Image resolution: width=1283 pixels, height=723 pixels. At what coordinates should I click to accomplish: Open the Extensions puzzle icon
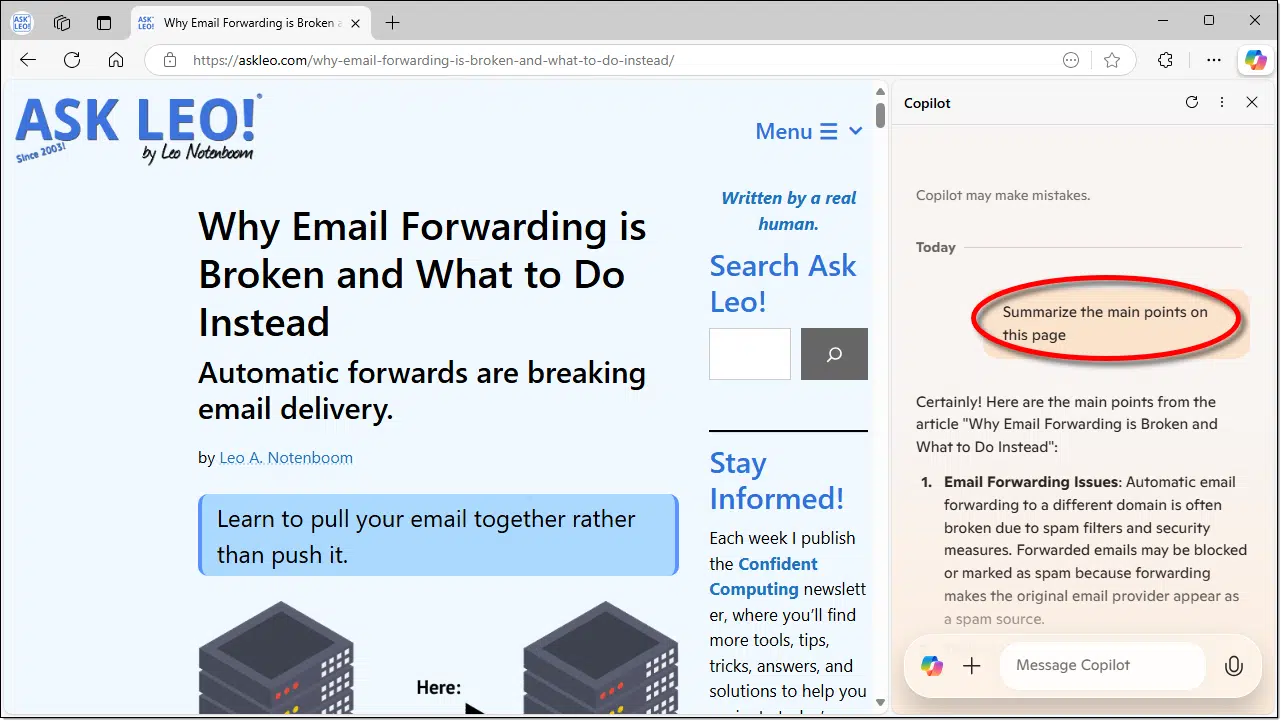(1165, 60)
